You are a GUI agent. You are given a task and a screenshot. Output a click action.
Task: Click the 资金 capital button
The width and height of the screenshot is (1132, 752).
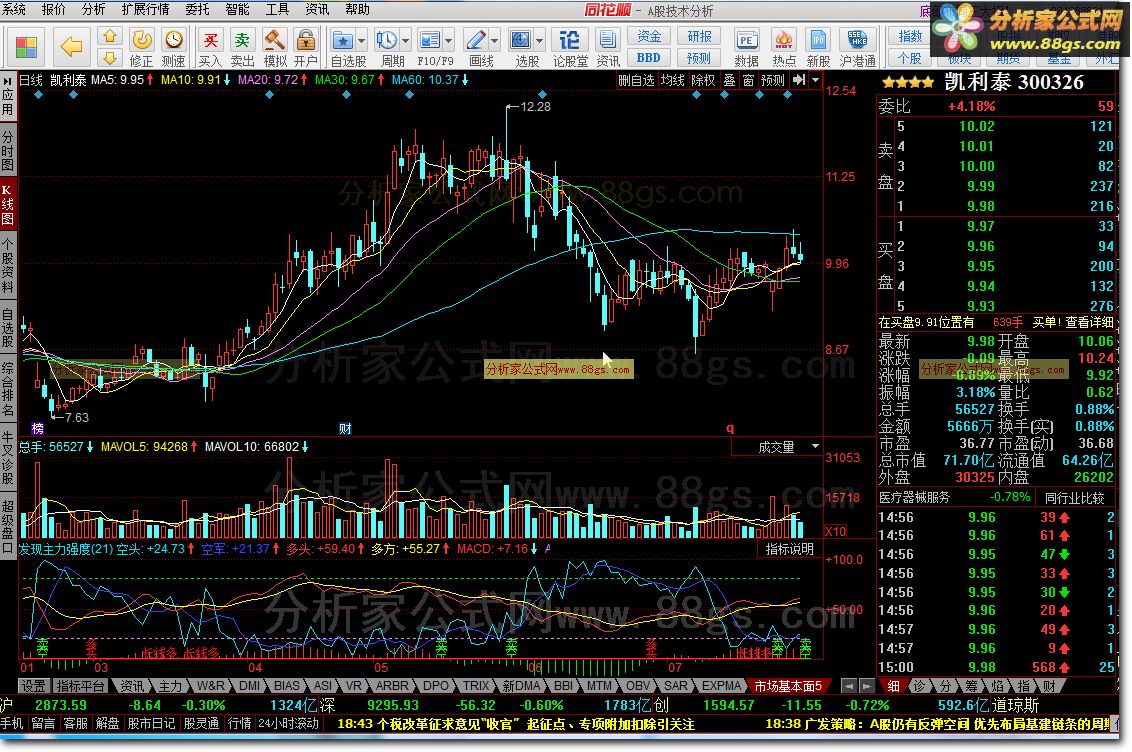[x=648, y=36]
